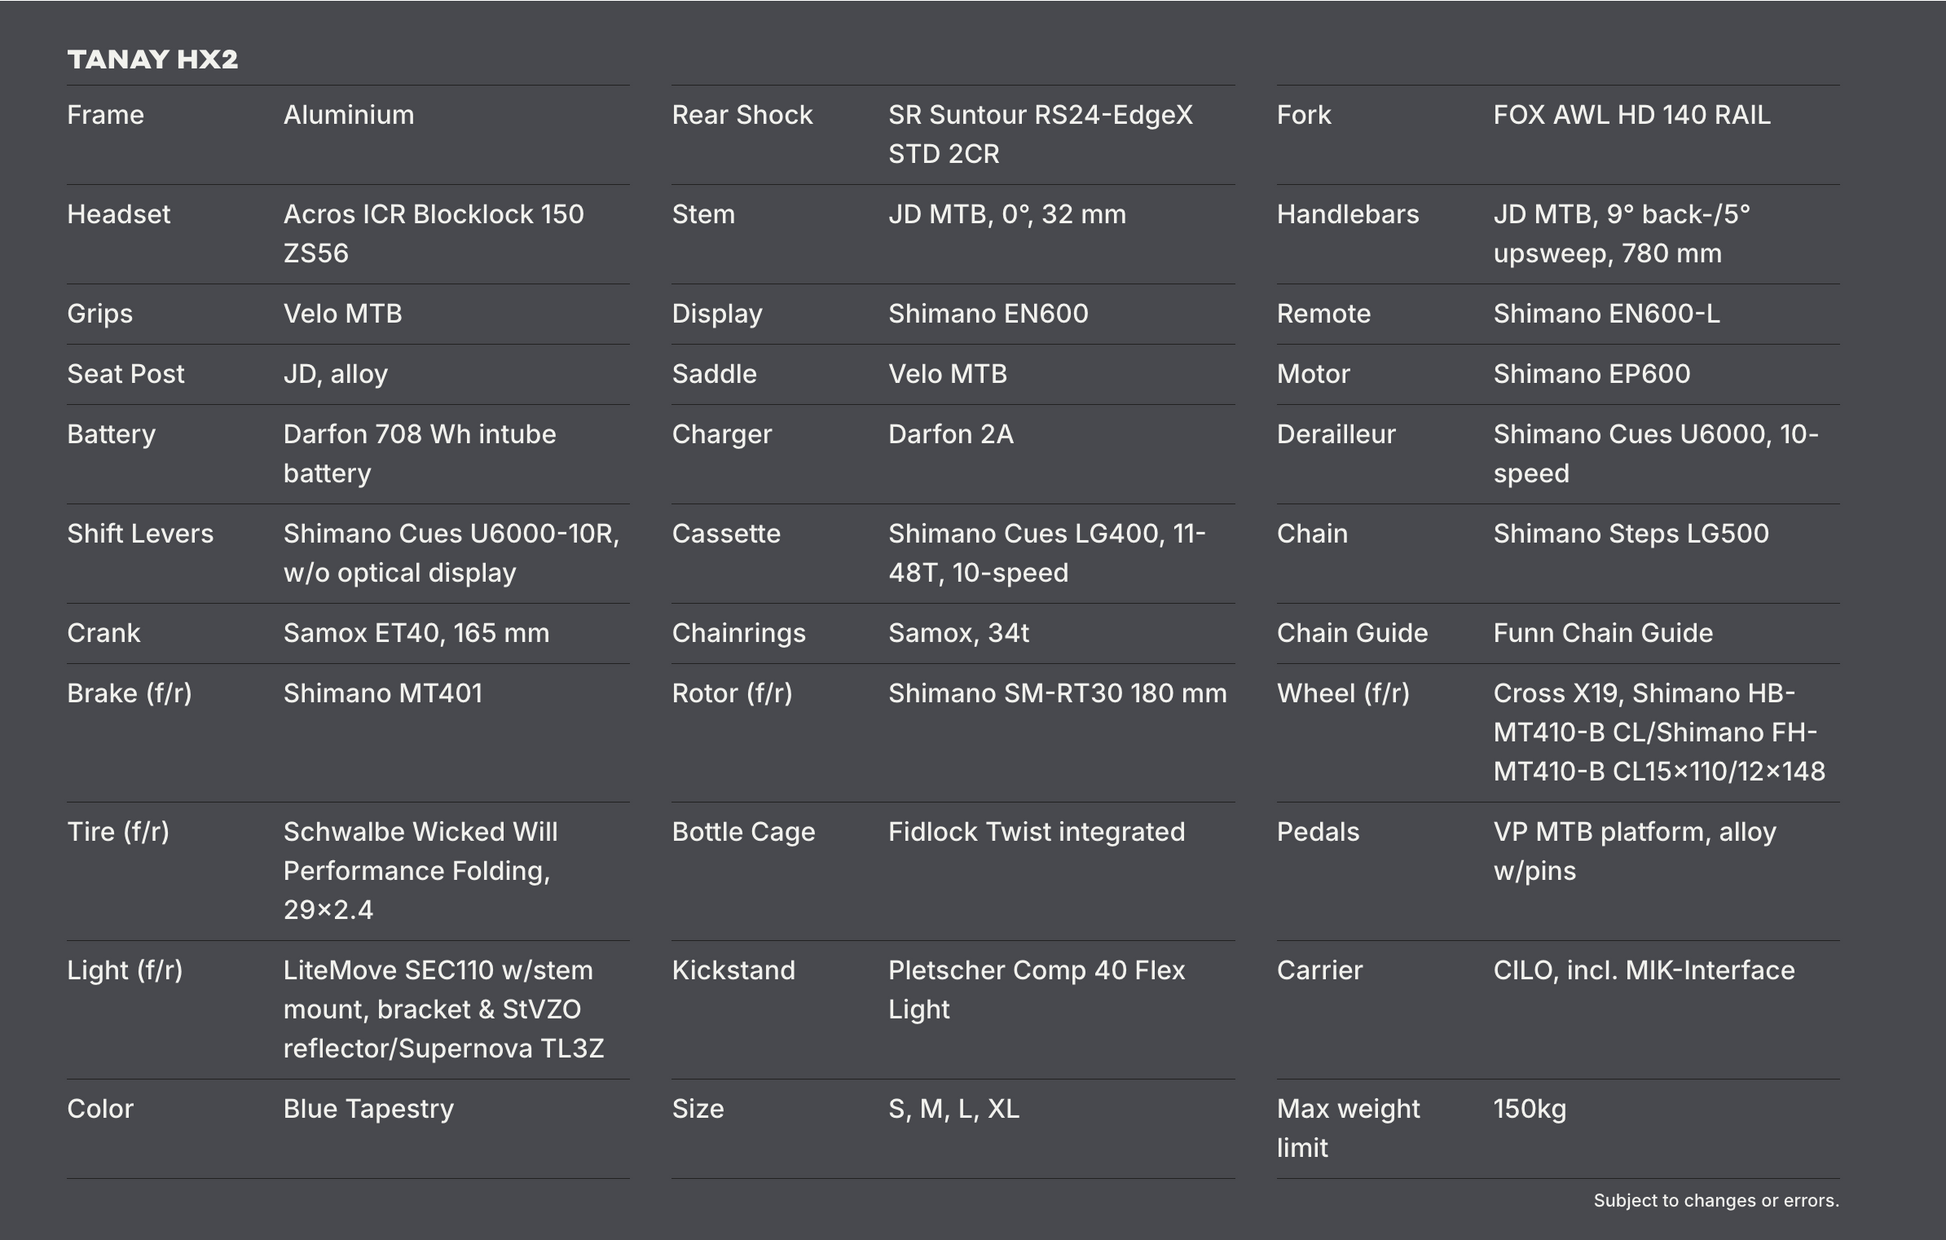Select the Shimano EN600 display value
The image size is (1946, 1240).
987,314
